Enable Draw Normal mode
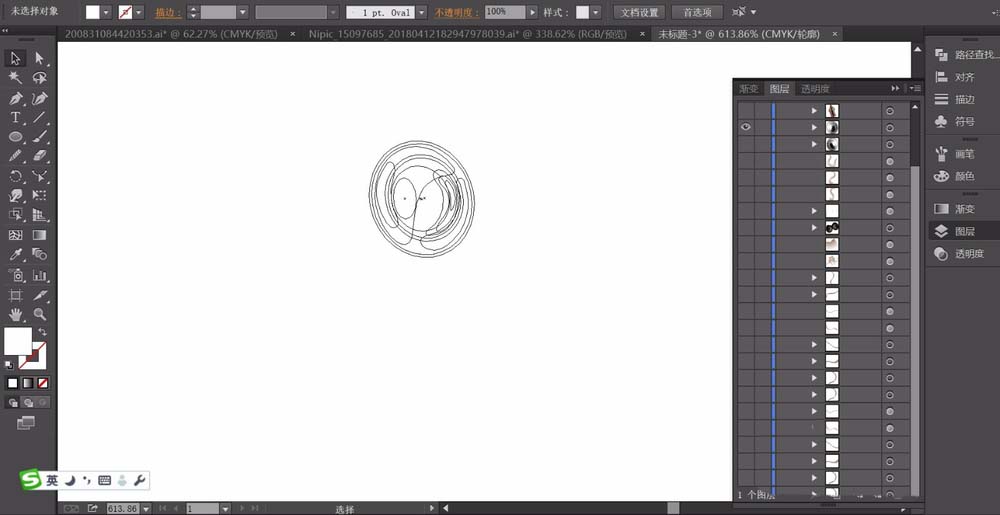 click(x=13, y=403)
